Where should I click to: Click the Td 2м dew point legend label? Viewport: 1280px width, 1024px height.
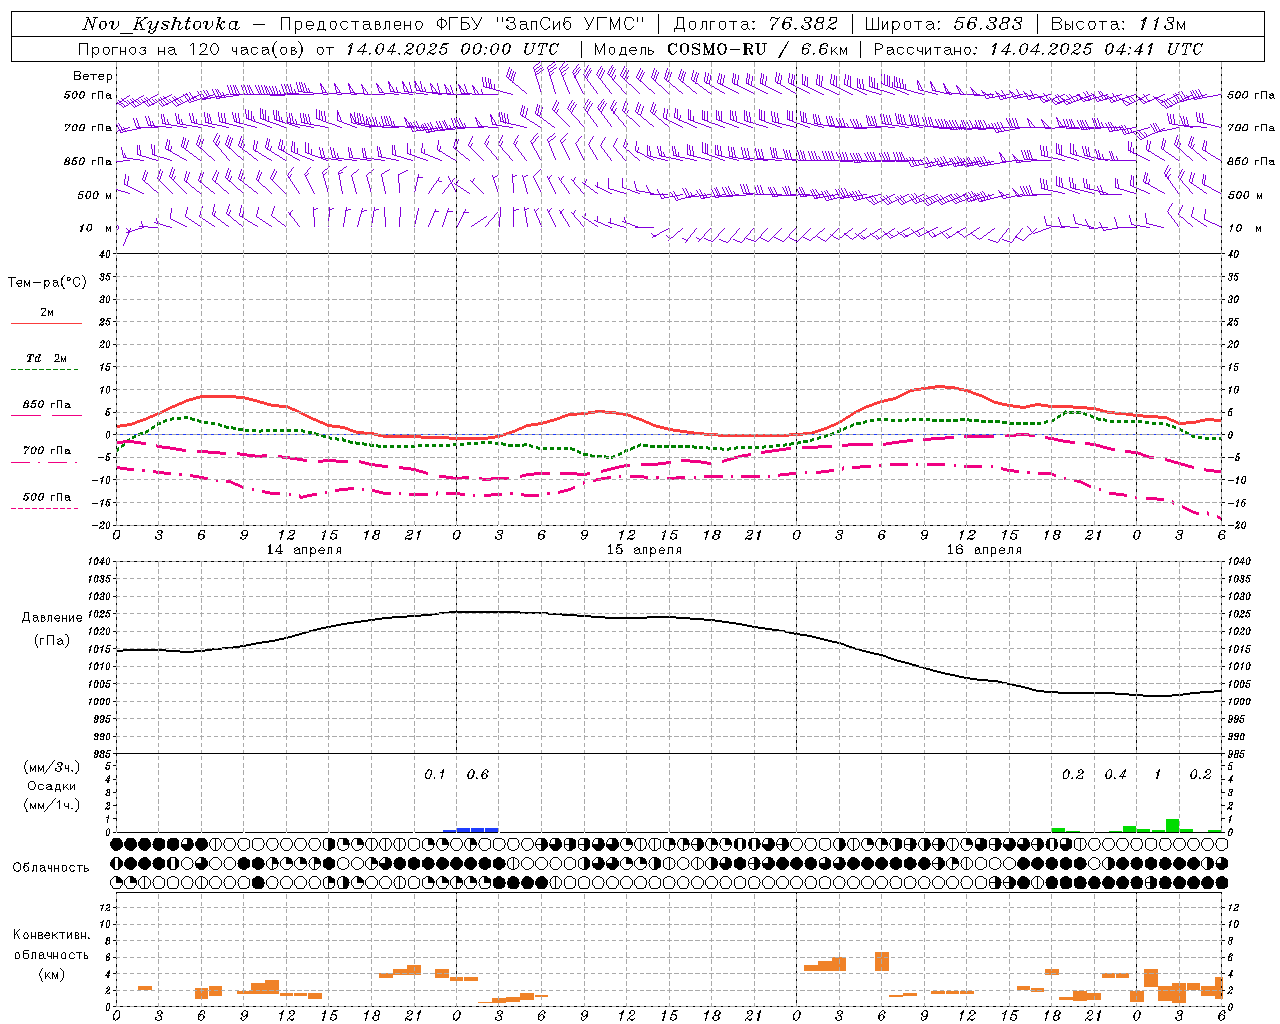click(x=47, y=358)
